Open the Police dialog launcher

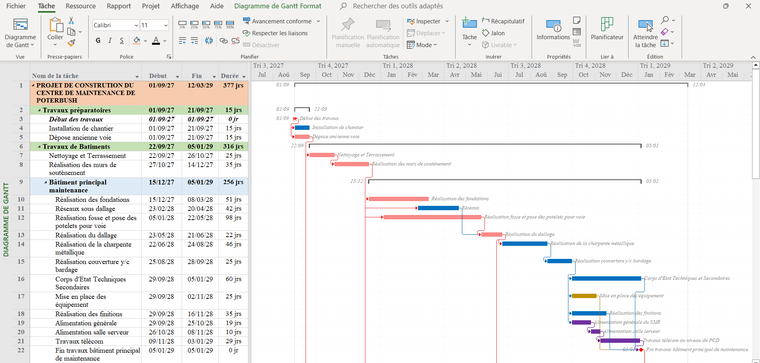tap(169, 57)
